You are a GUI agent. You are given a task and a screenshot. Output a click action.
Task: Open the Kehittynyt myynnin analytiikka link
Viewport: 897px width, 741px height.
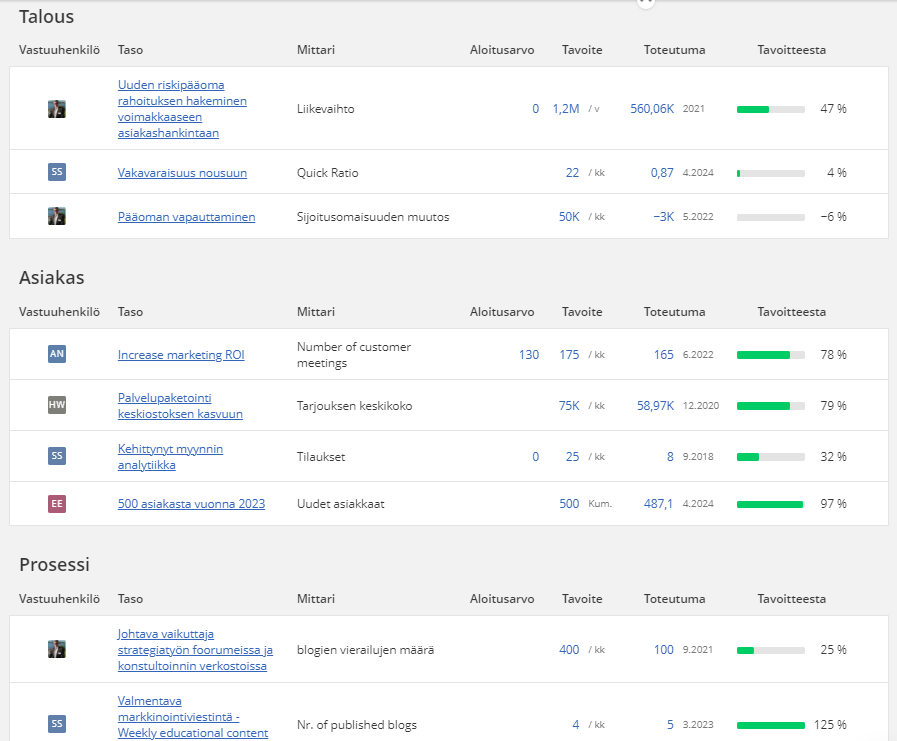point(170,457)
